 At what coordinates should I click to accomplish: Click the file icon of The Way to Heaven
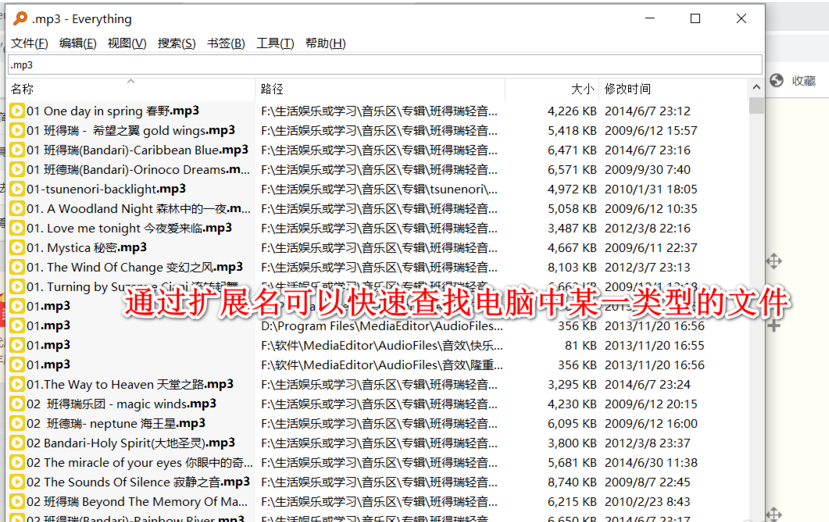tap(17, 384)
